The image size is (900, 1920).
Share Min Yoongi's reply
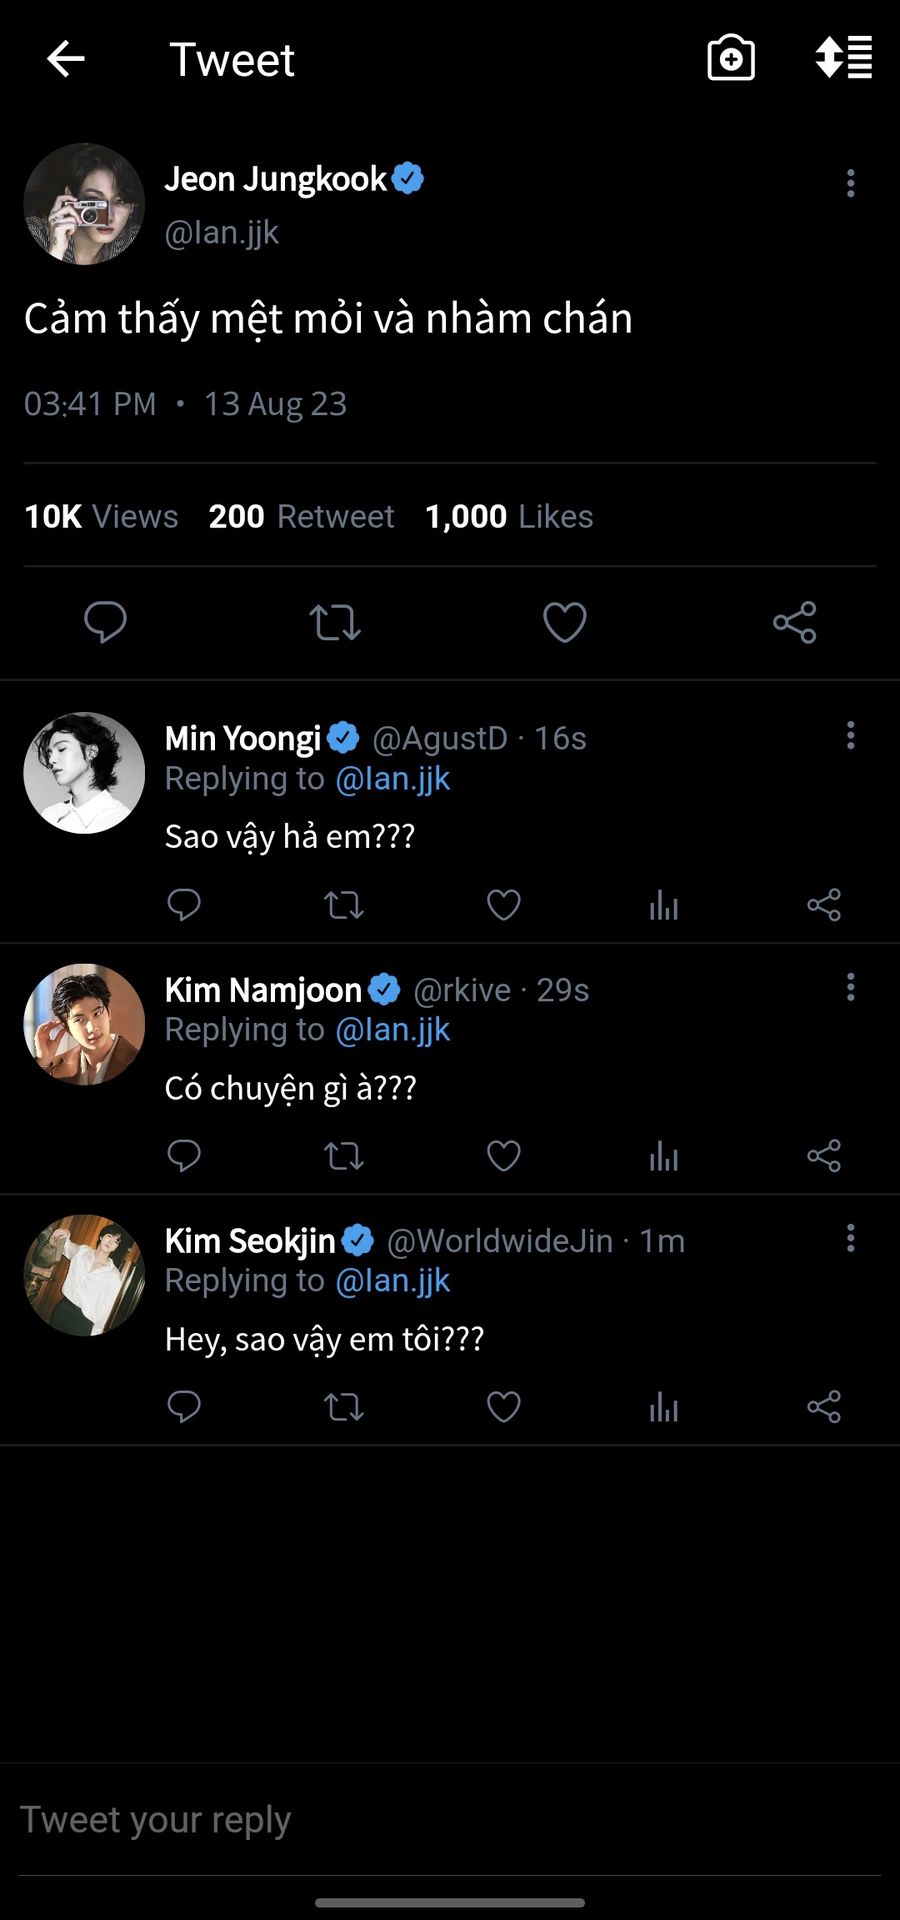click(x=824, y=905)
